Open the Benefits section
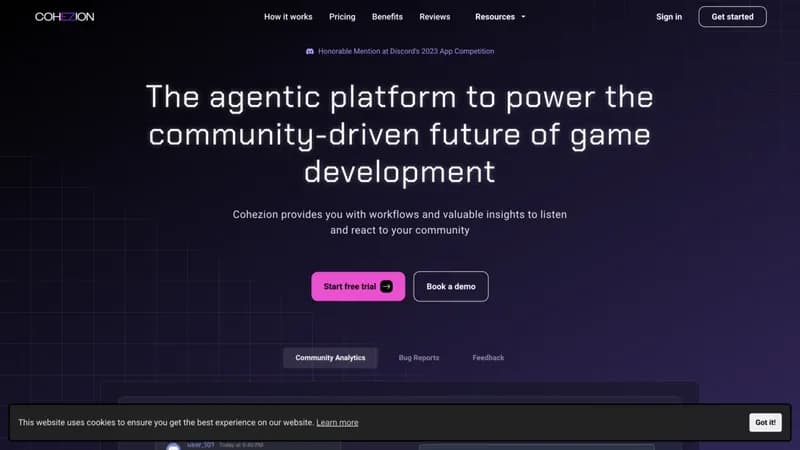The height and width of the screenshot is (450, 800). coord(387,17)
